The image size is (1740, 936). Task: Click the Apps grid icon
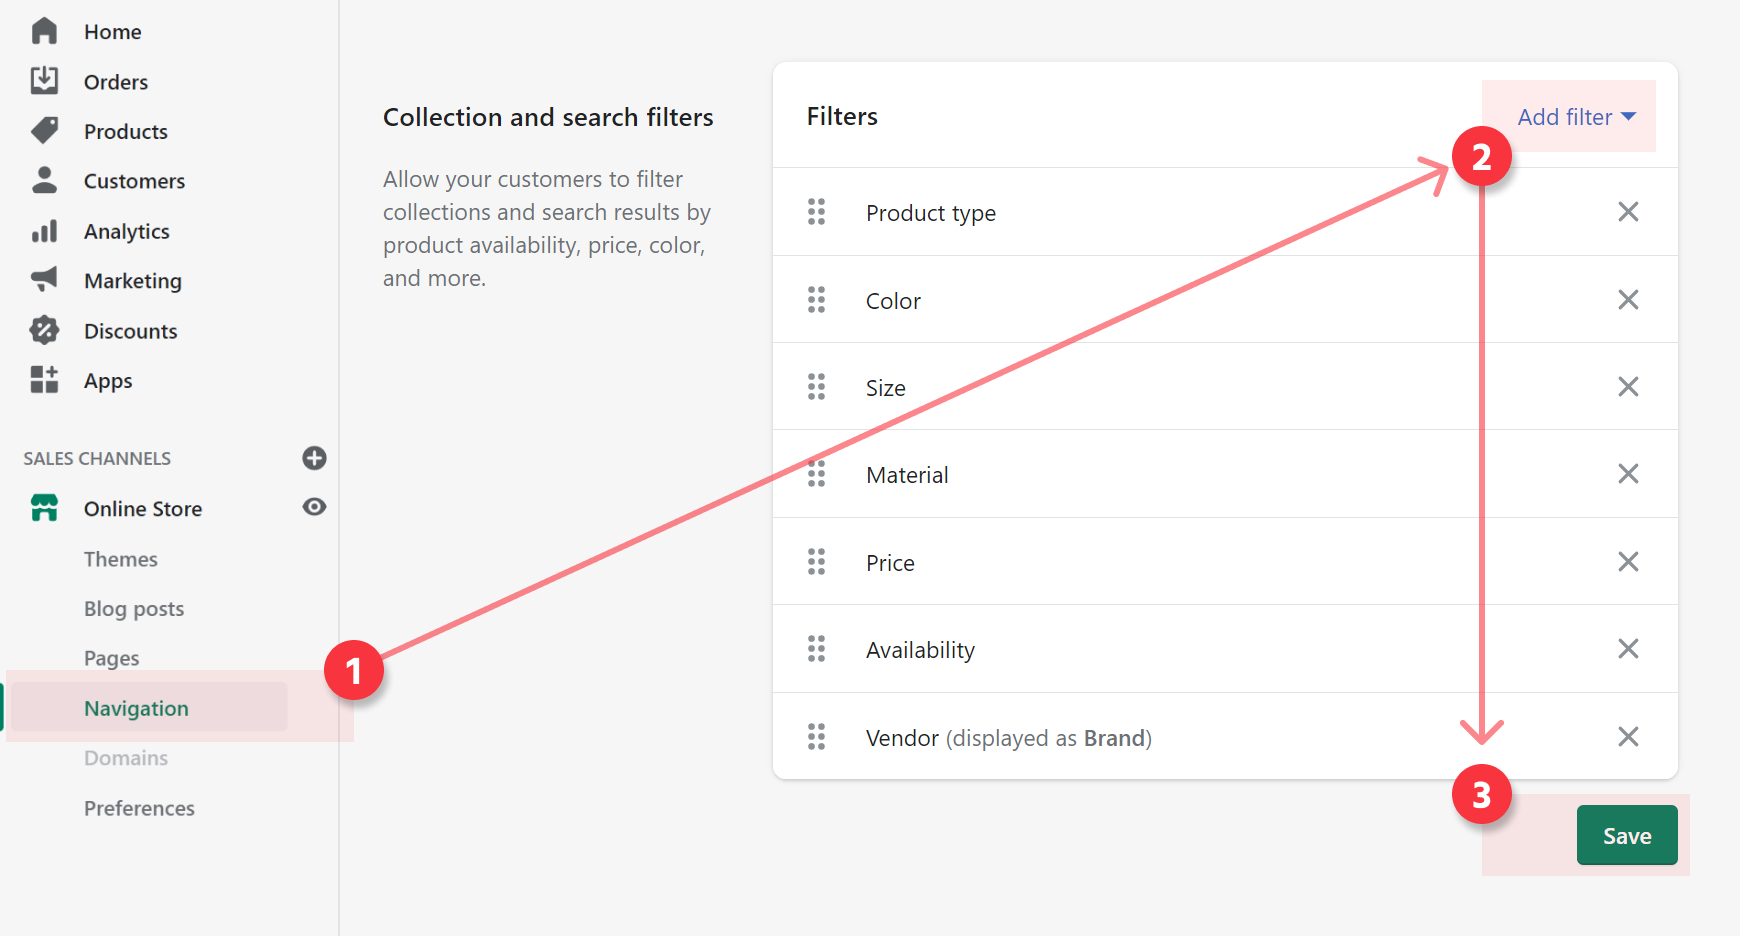click(44, 379)
